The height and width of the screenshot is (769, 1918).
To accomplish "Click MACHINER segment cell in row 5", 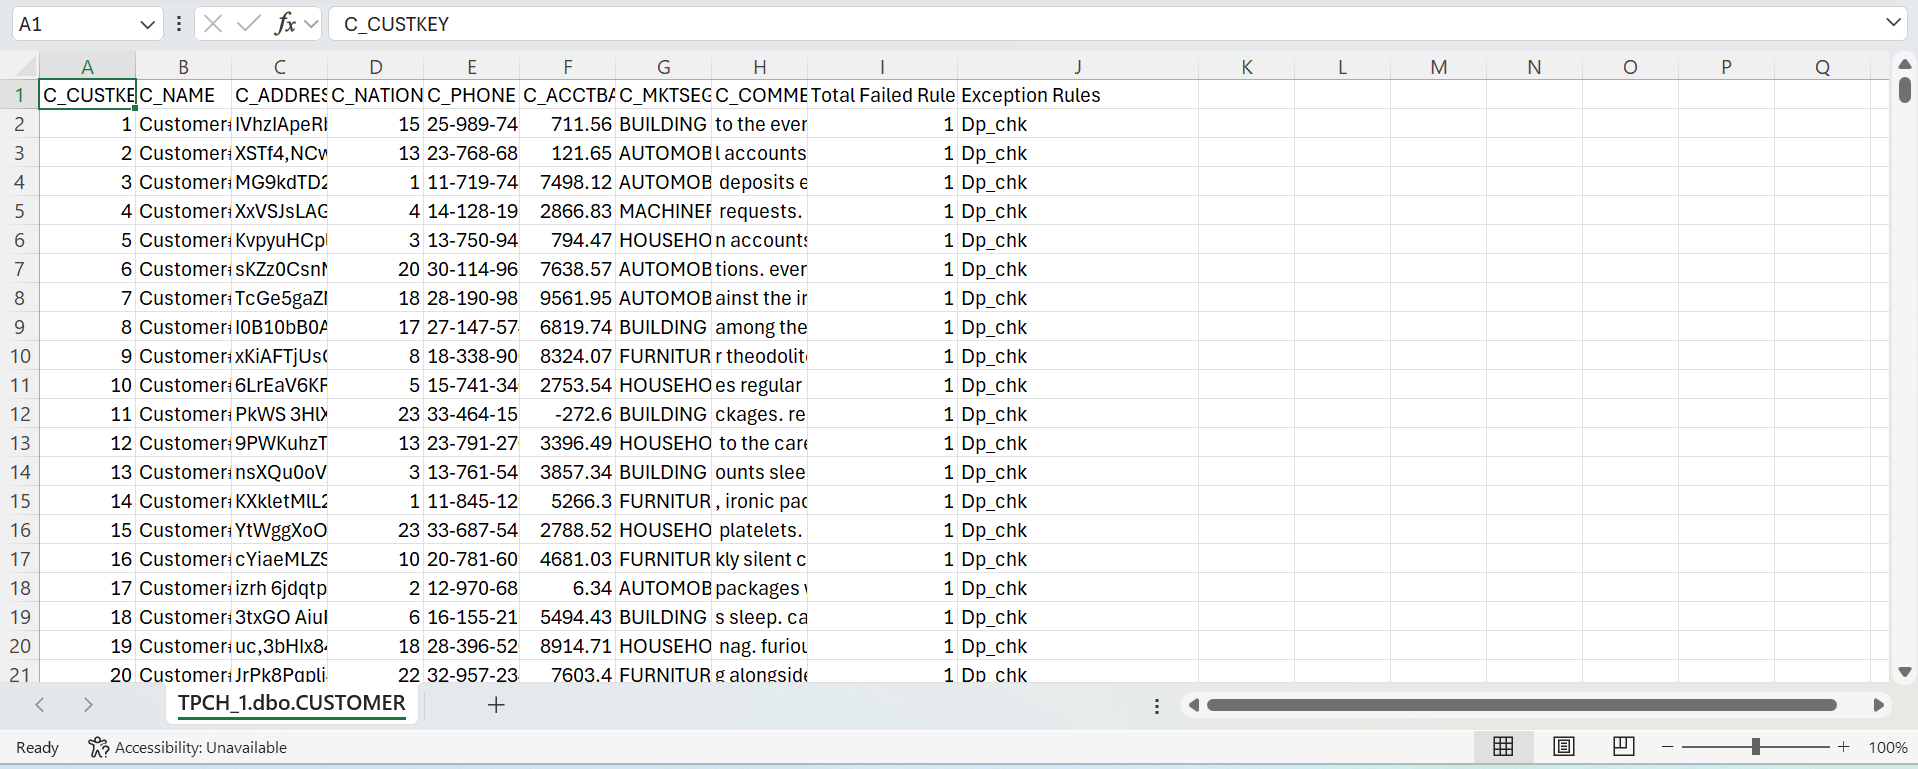I will point(664,211).
